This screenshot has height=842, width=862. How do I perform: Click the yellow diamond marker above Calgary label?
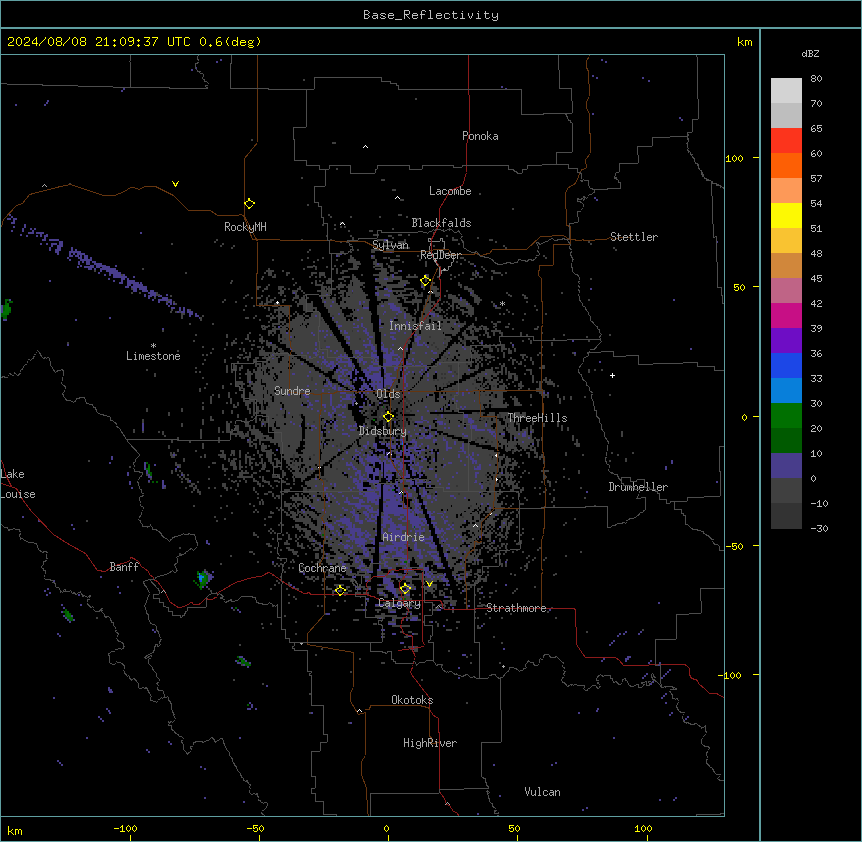[405, 589]
